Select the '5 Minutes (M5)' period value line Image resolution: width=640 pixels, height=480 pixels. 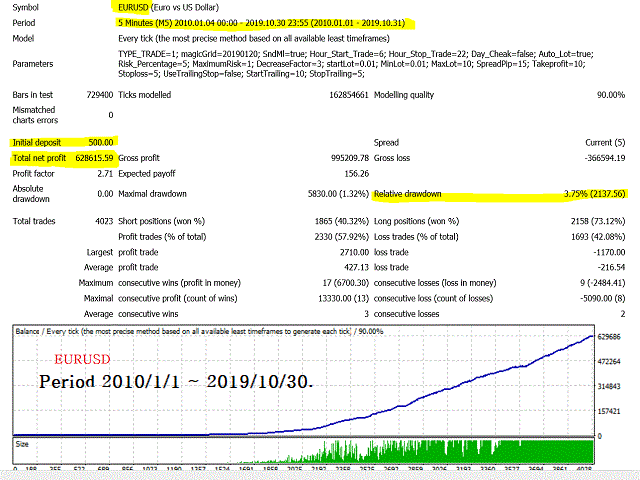click(x=262, y=23)
